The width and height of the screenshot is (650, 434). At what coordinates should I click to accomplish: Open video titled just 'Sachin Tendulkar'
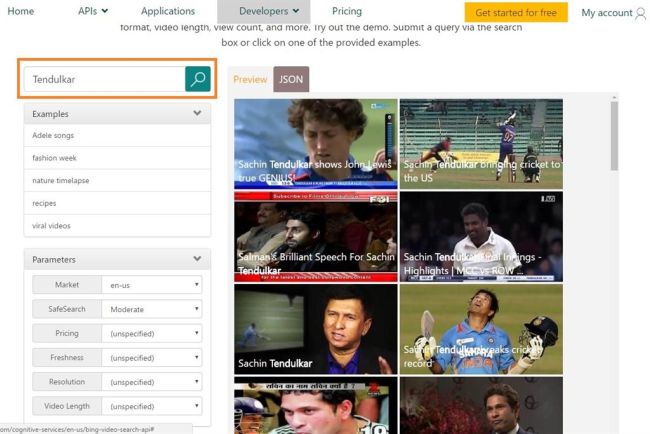[315, 329]
